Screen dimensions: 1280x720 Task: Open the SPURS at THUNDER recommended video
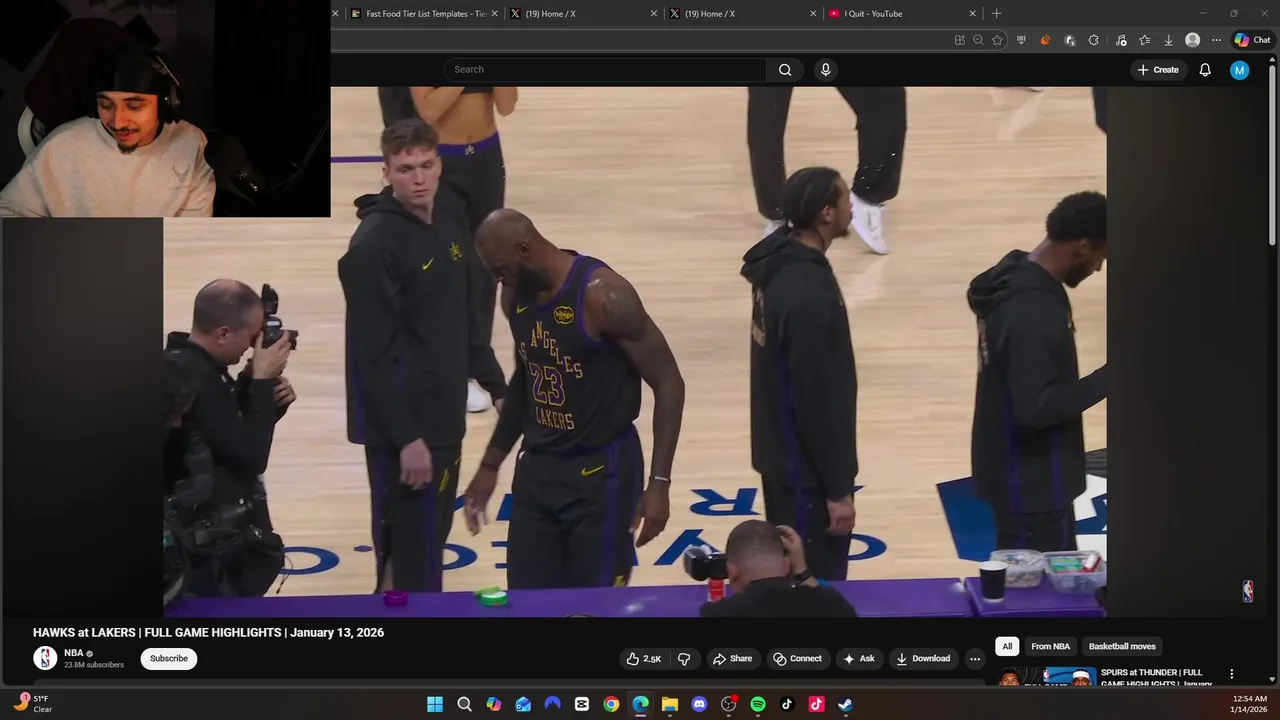point(1105,678)
